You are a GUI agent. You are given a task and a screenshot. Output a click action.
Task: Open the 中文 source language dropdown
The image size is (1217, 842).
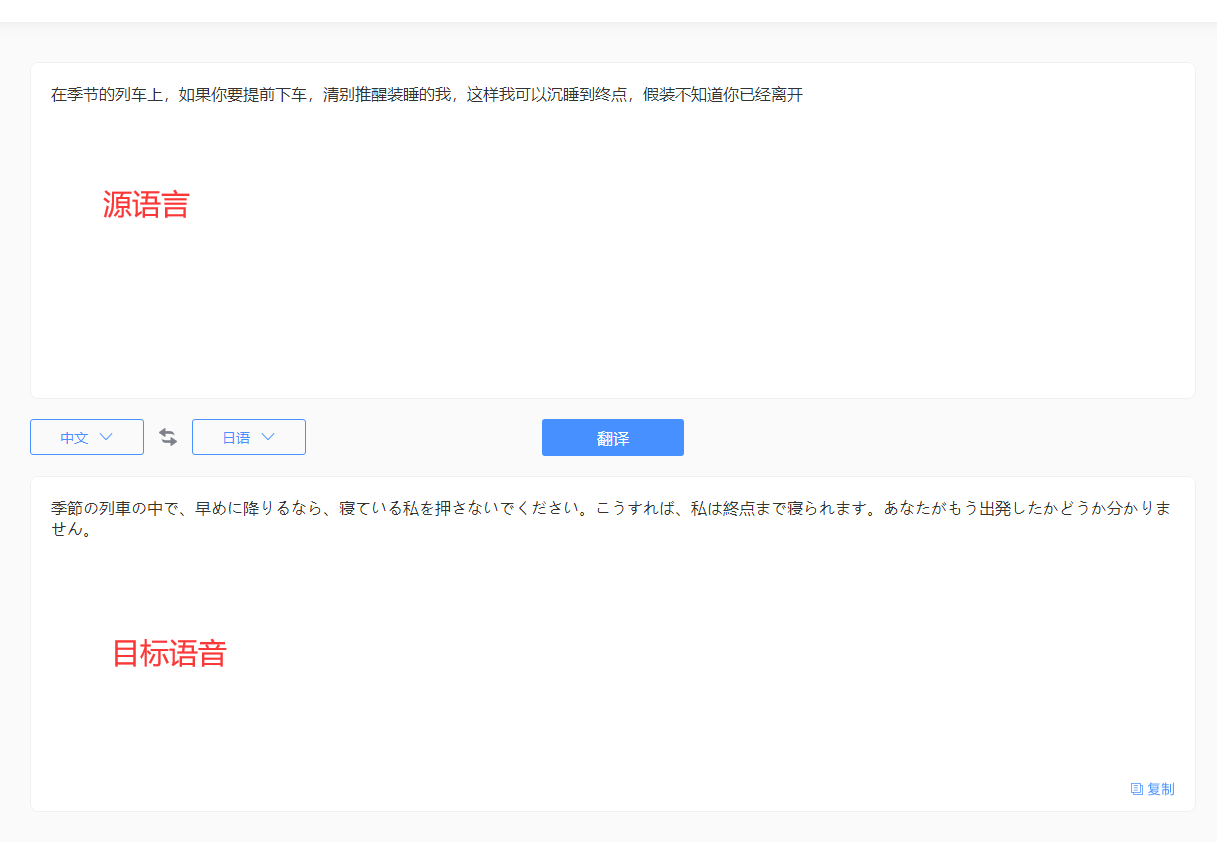click(87, 437)
